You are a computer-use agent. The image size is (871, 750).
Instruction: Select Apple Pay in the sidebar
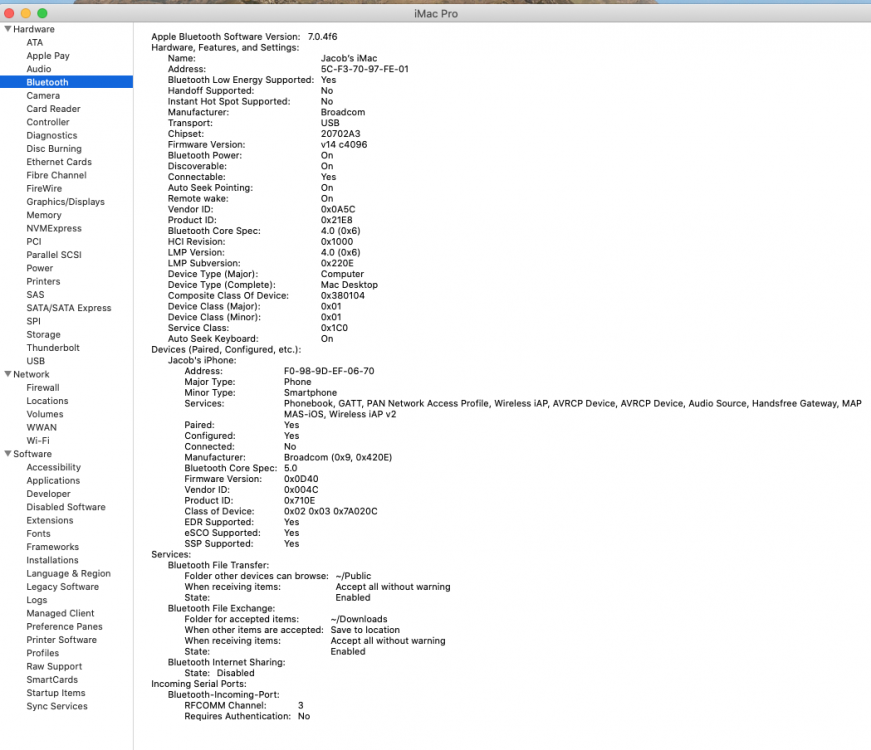(48, 56)
